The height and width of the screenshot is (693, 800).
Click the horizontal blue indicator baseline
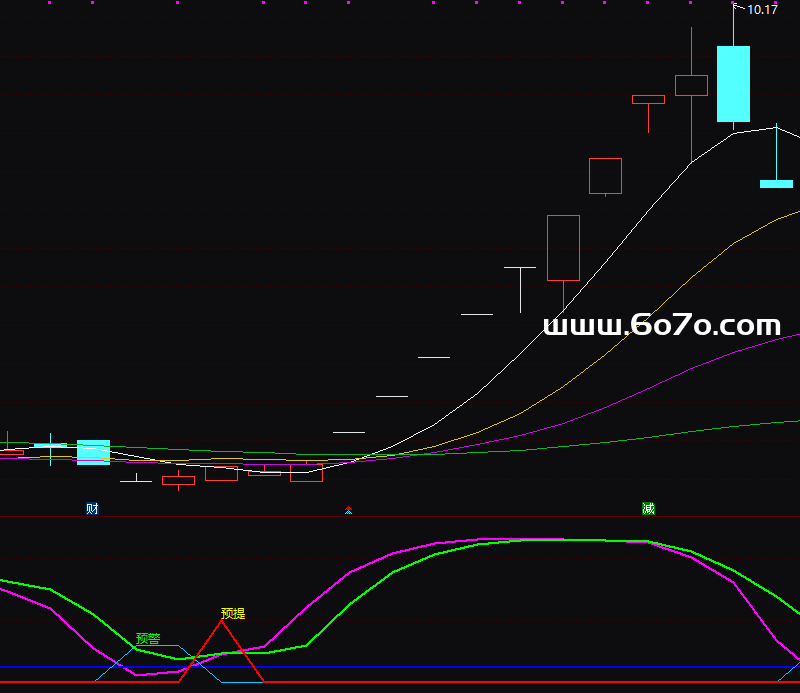click(400, 667)
